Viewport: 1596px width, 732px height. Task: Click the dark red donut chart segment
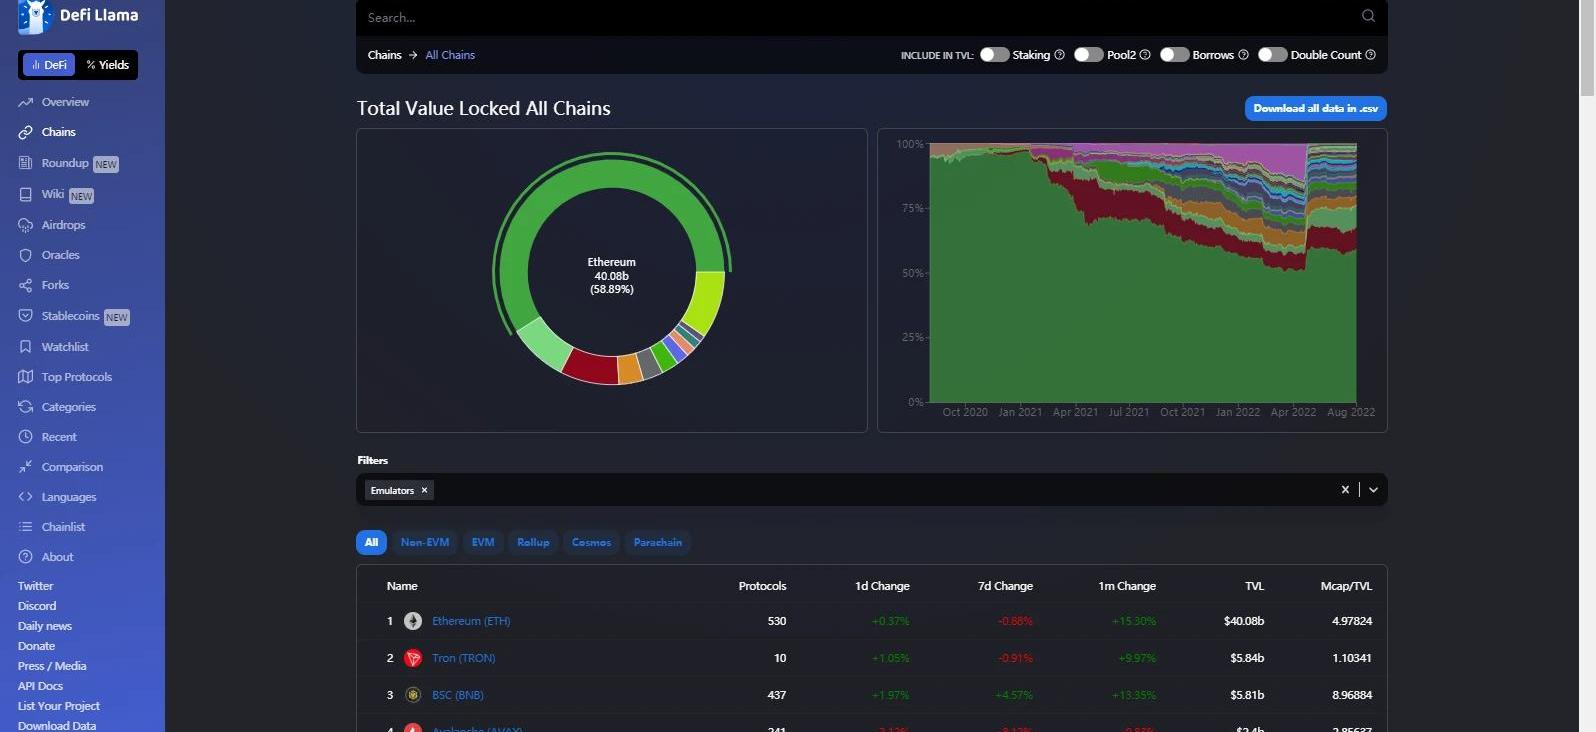coord(592,367)
